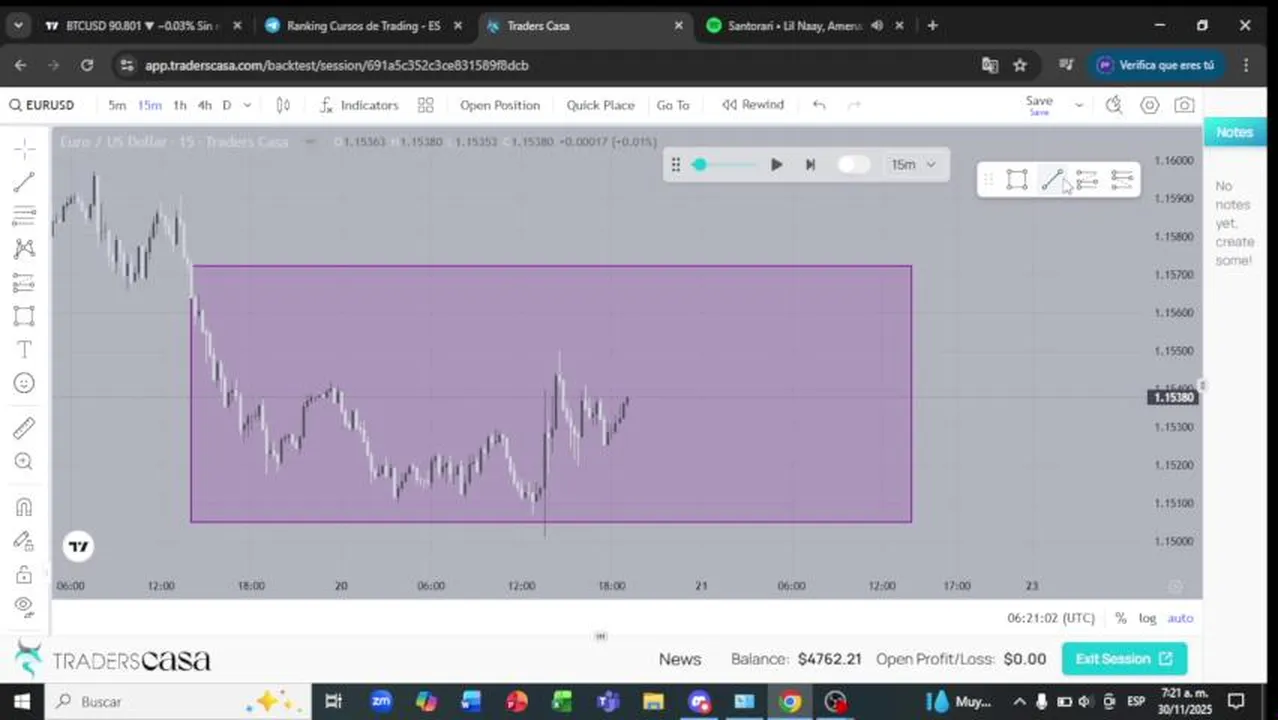This screenshot has width=1278, height=720.
Task: Toggle the switch in replay toolbar
Action: coord(853,165)
